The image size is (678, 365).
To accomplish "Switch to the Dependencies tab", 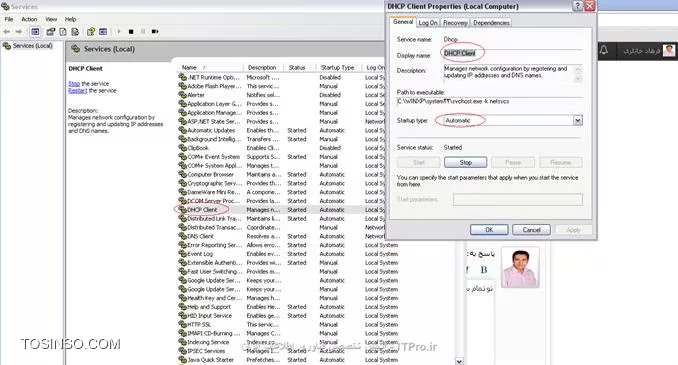I will pyautogui.click(x=491, y=22).
